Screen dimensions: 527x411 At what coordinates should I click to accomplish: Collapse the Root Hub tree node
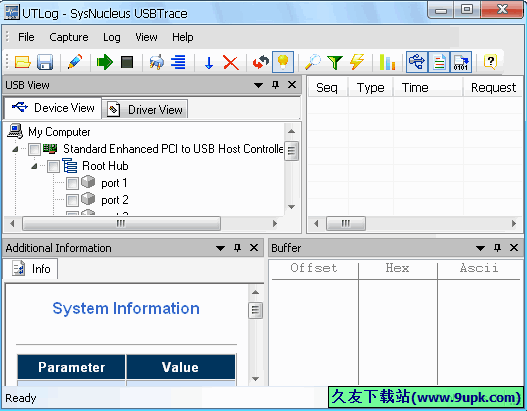tap(34, 166)
